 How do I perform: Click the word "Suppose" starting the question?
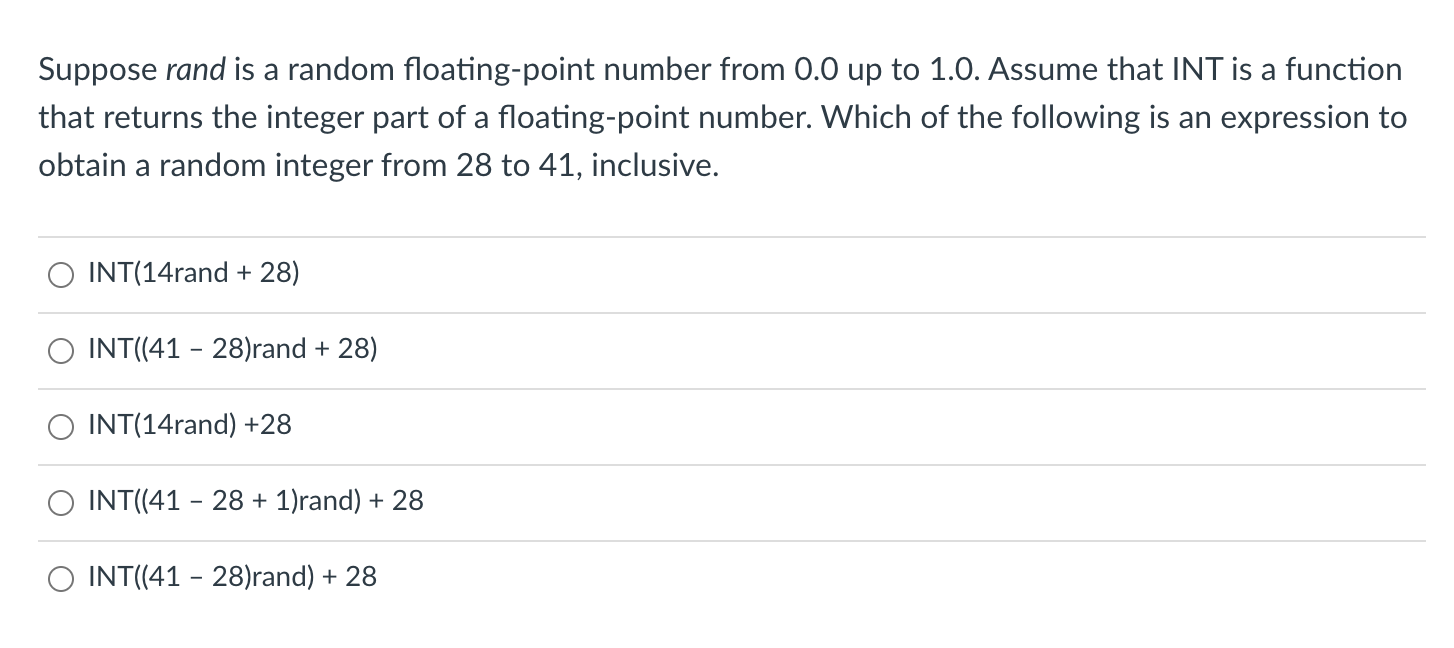click(x=98, y=70)
